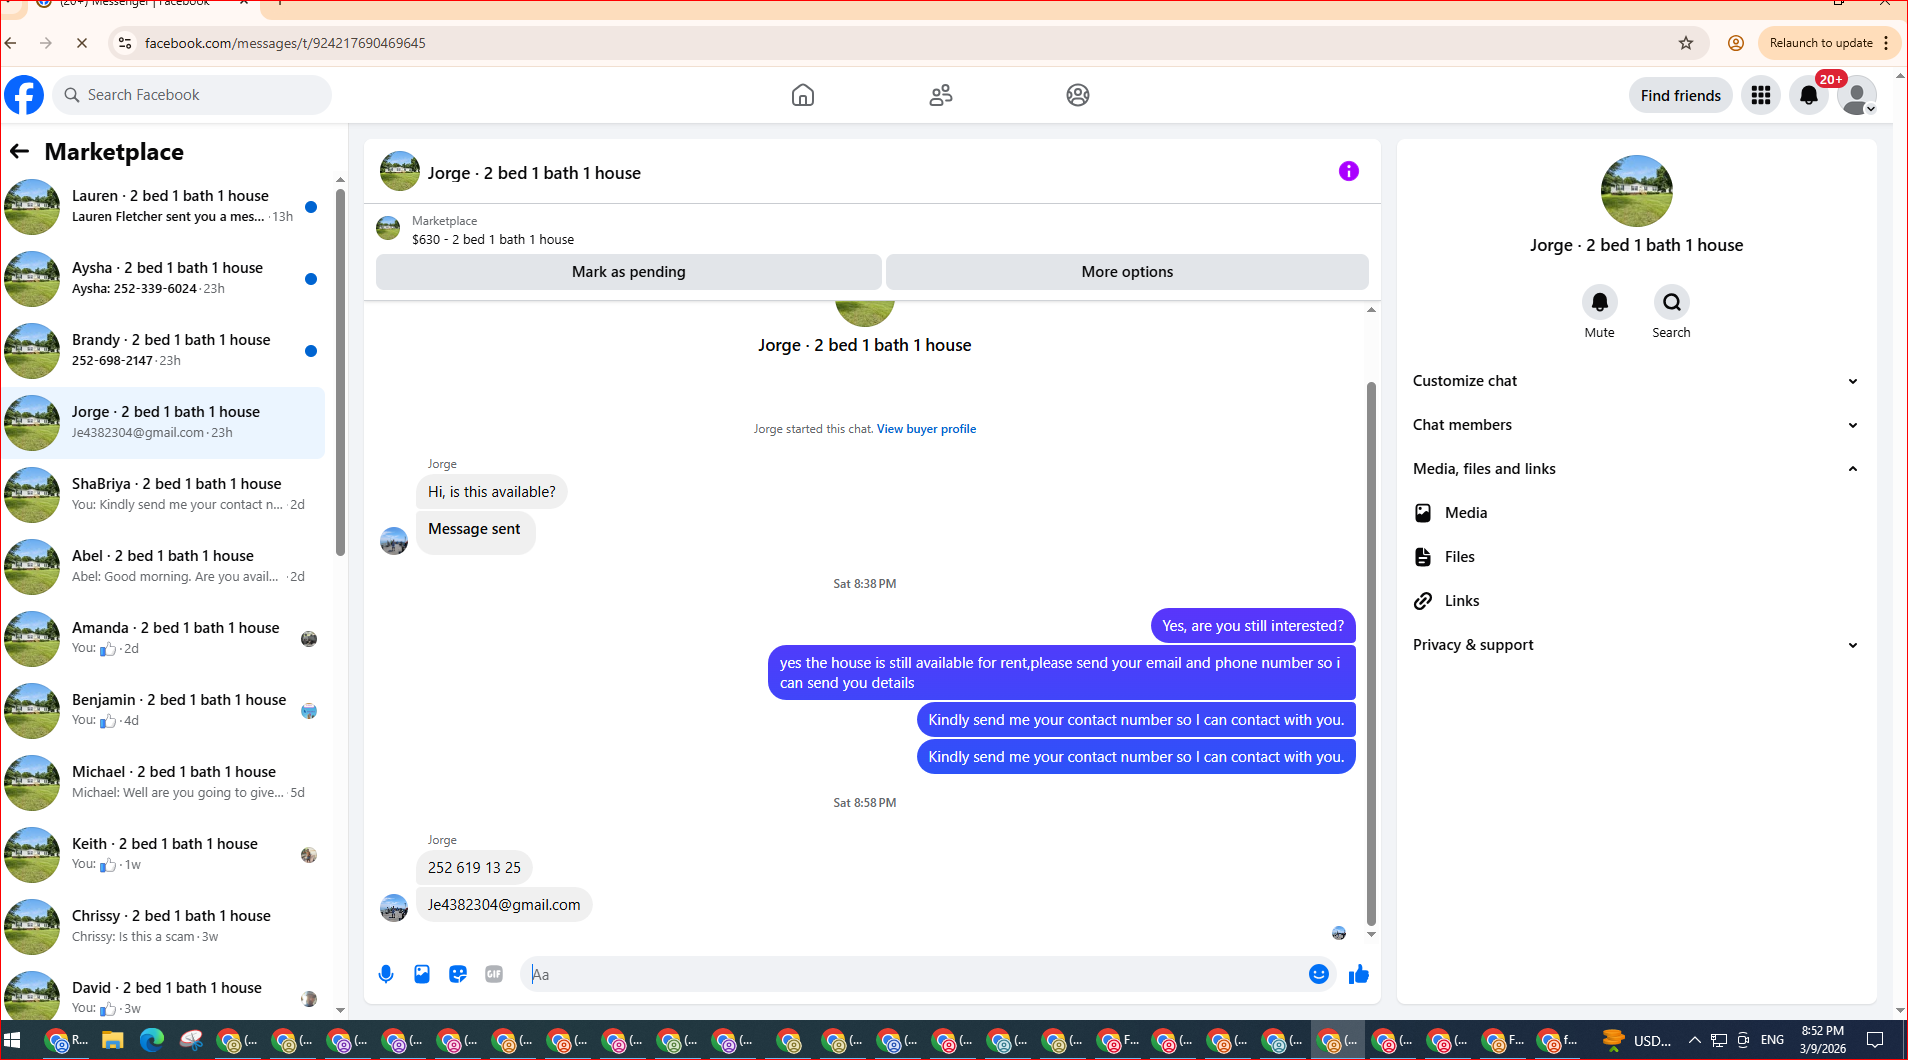Viewport: 1908px width, 1060px height.
Task: Expand Customize chat section
Action: click(1636, 381)
